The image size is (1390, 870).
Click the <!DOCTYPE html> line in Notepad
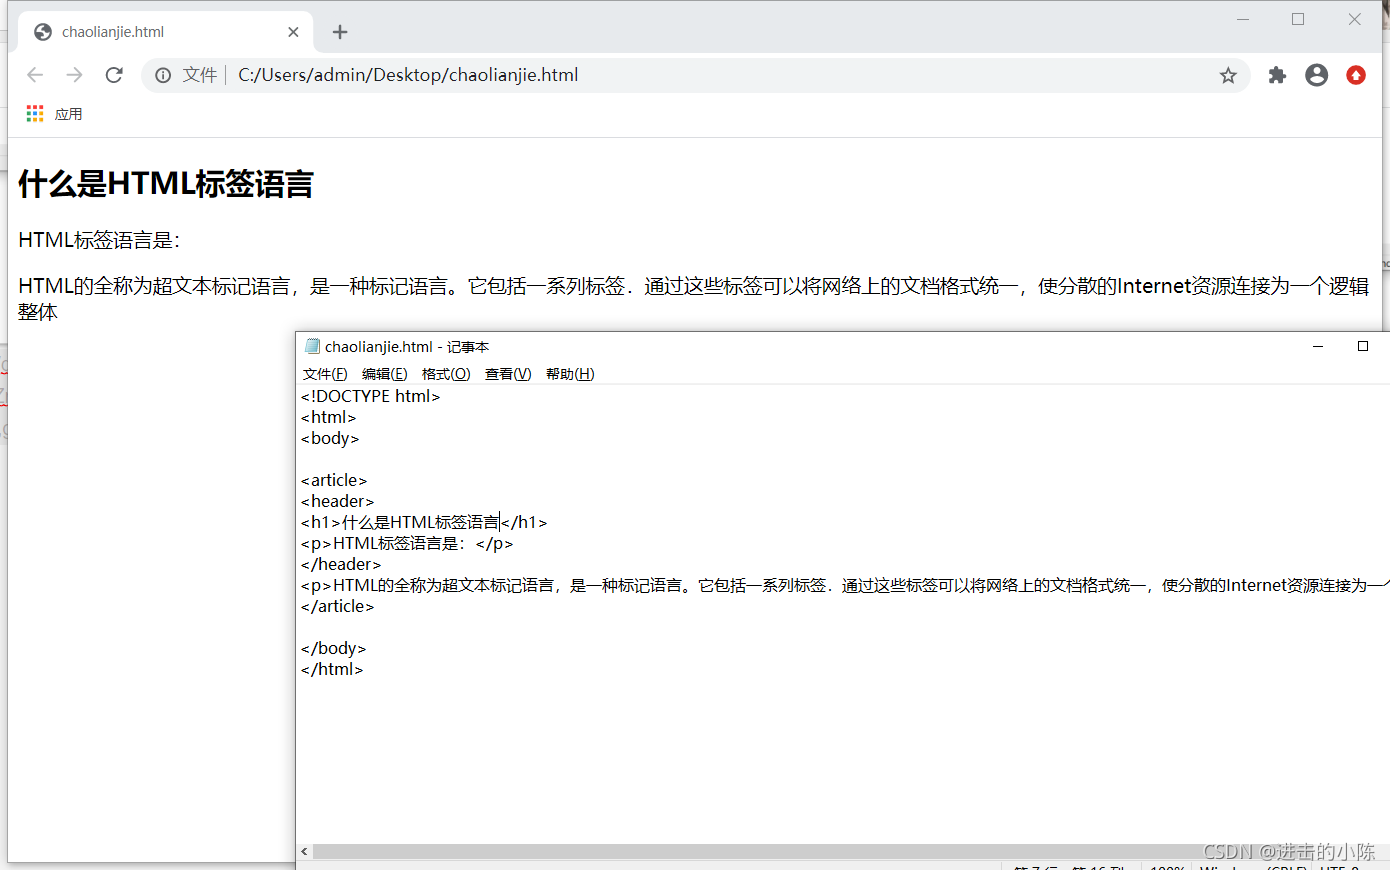pos(371,396)
